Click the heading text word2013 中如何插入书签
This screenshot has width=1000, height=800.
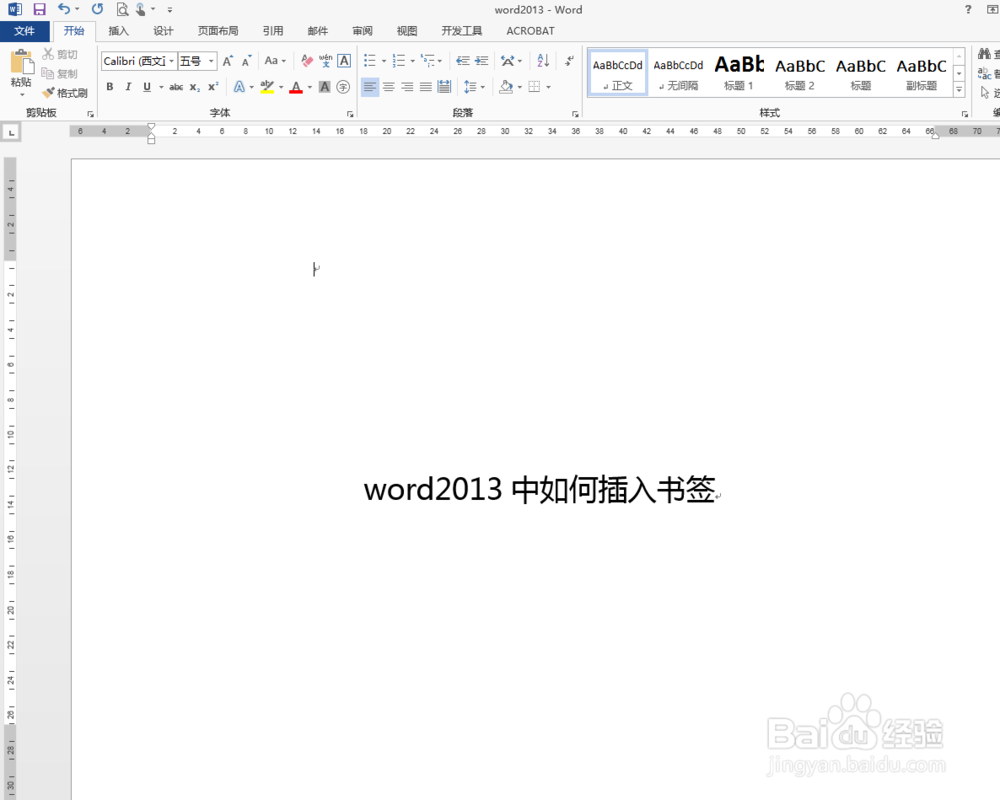click(x=540, y=490)
